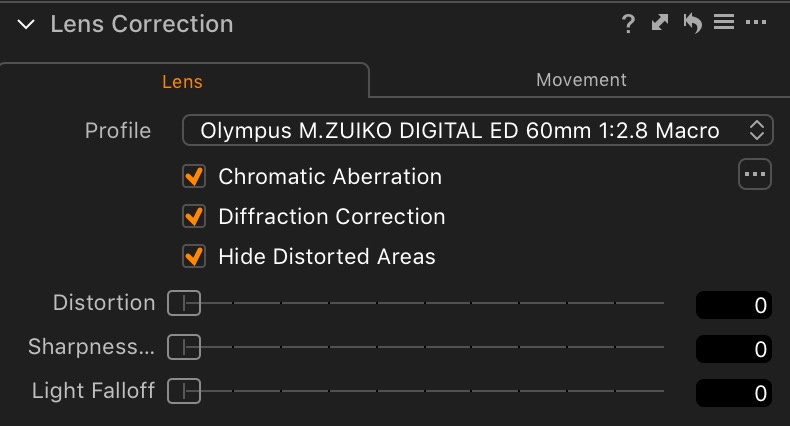Click the Light Falloff slider handle
Screen dimensions: 790x426
[x=184, y=391]
